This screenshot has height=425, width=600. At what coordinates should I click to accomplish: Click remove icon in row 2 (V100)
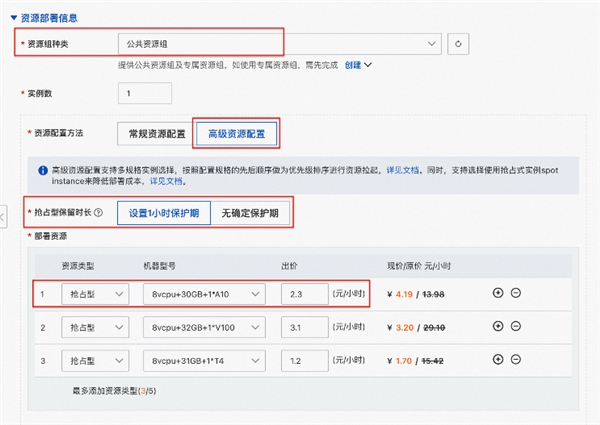(x=516, y=326)
